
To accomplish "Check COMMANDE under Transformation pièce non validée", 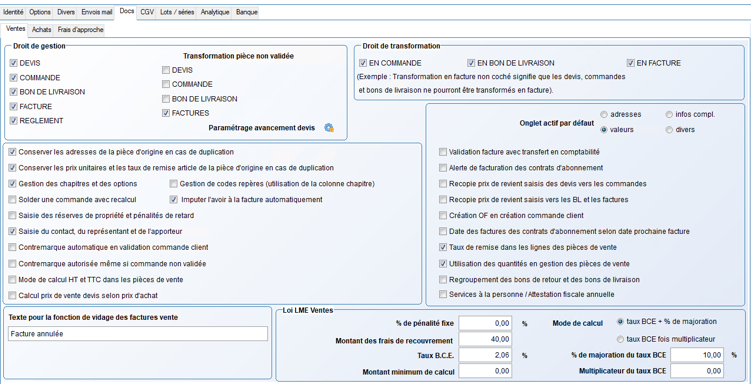I will click(166, 84).
